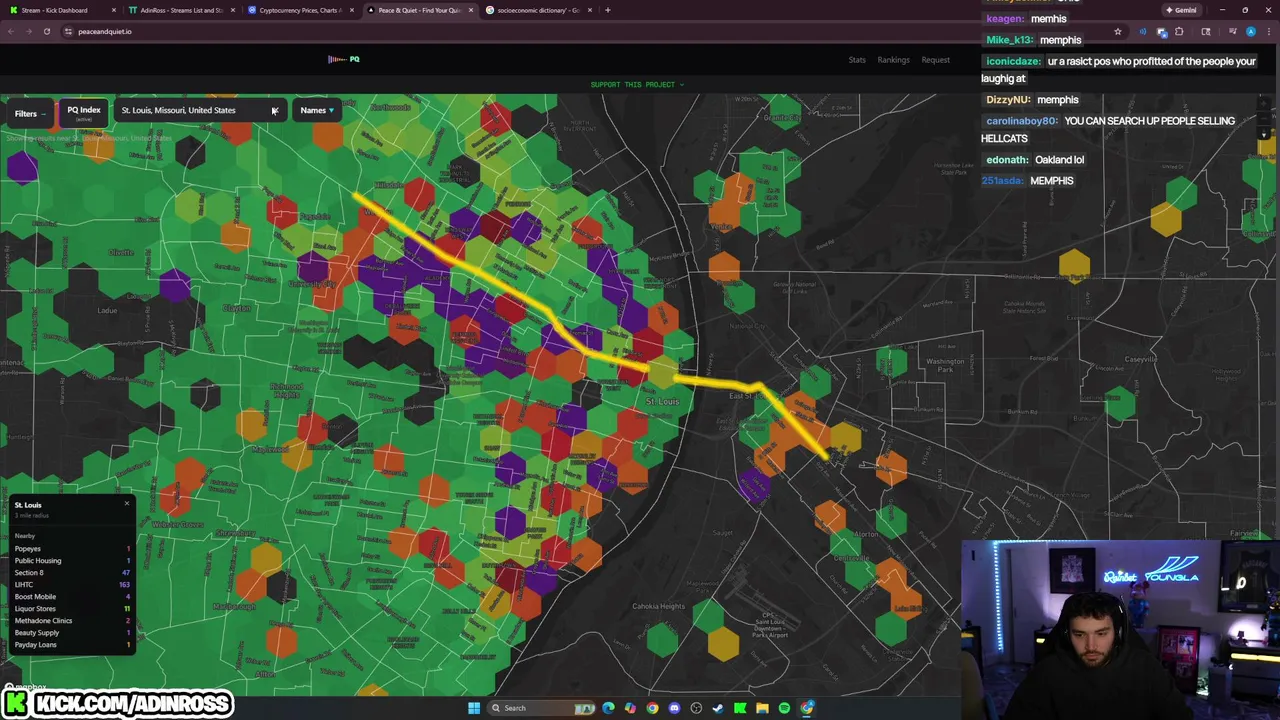Open a new browser tab

607,10
